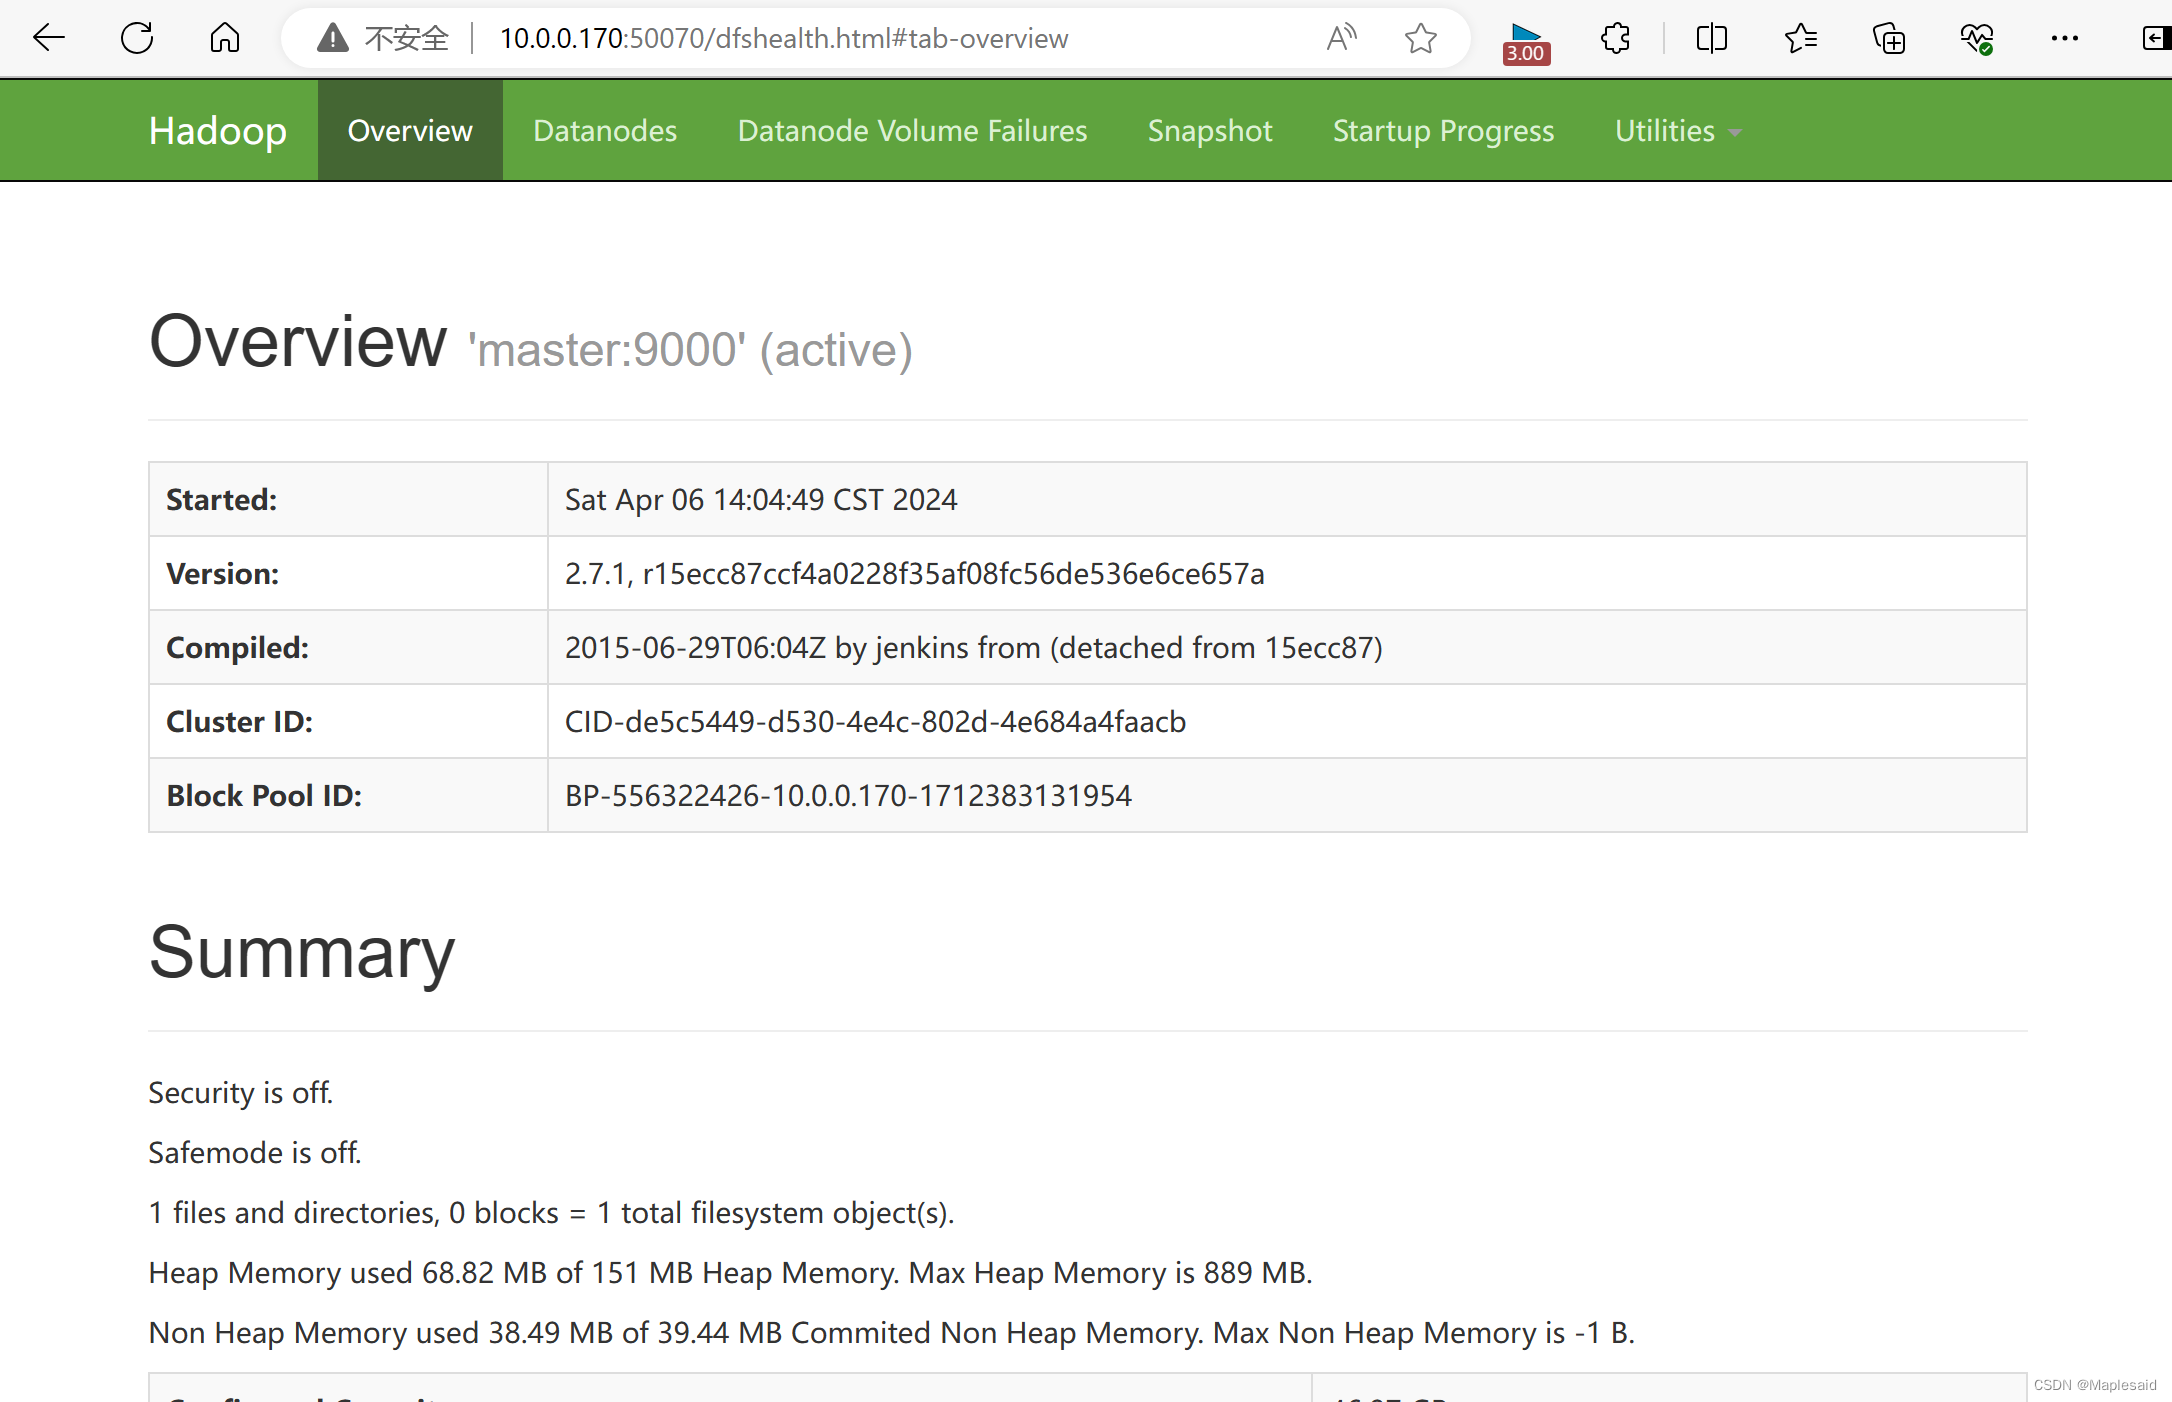The height and width of the screenshot is (1402, 2172).
Task: Click the Block Pool ID value
Action: (848, 795)
